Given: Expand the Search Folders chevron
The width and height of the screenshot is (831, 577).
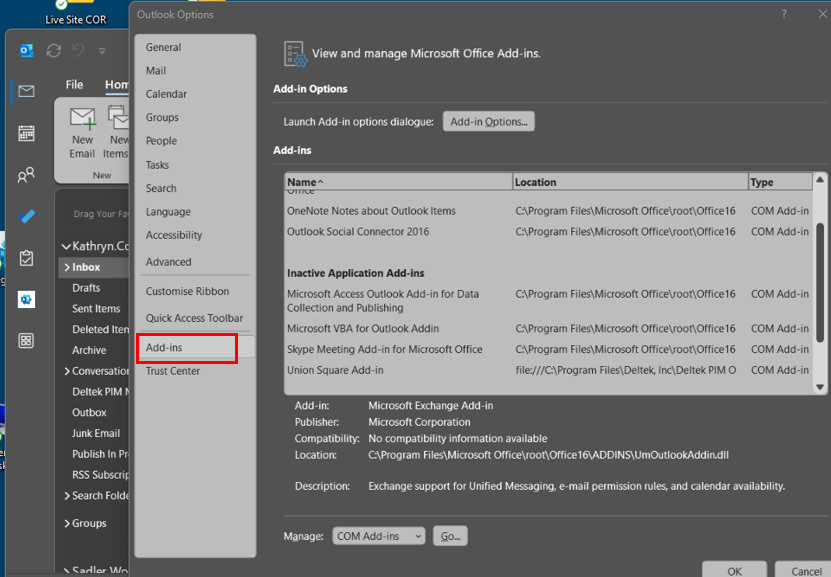Looking at the screenshot, I should click(67, 495).
